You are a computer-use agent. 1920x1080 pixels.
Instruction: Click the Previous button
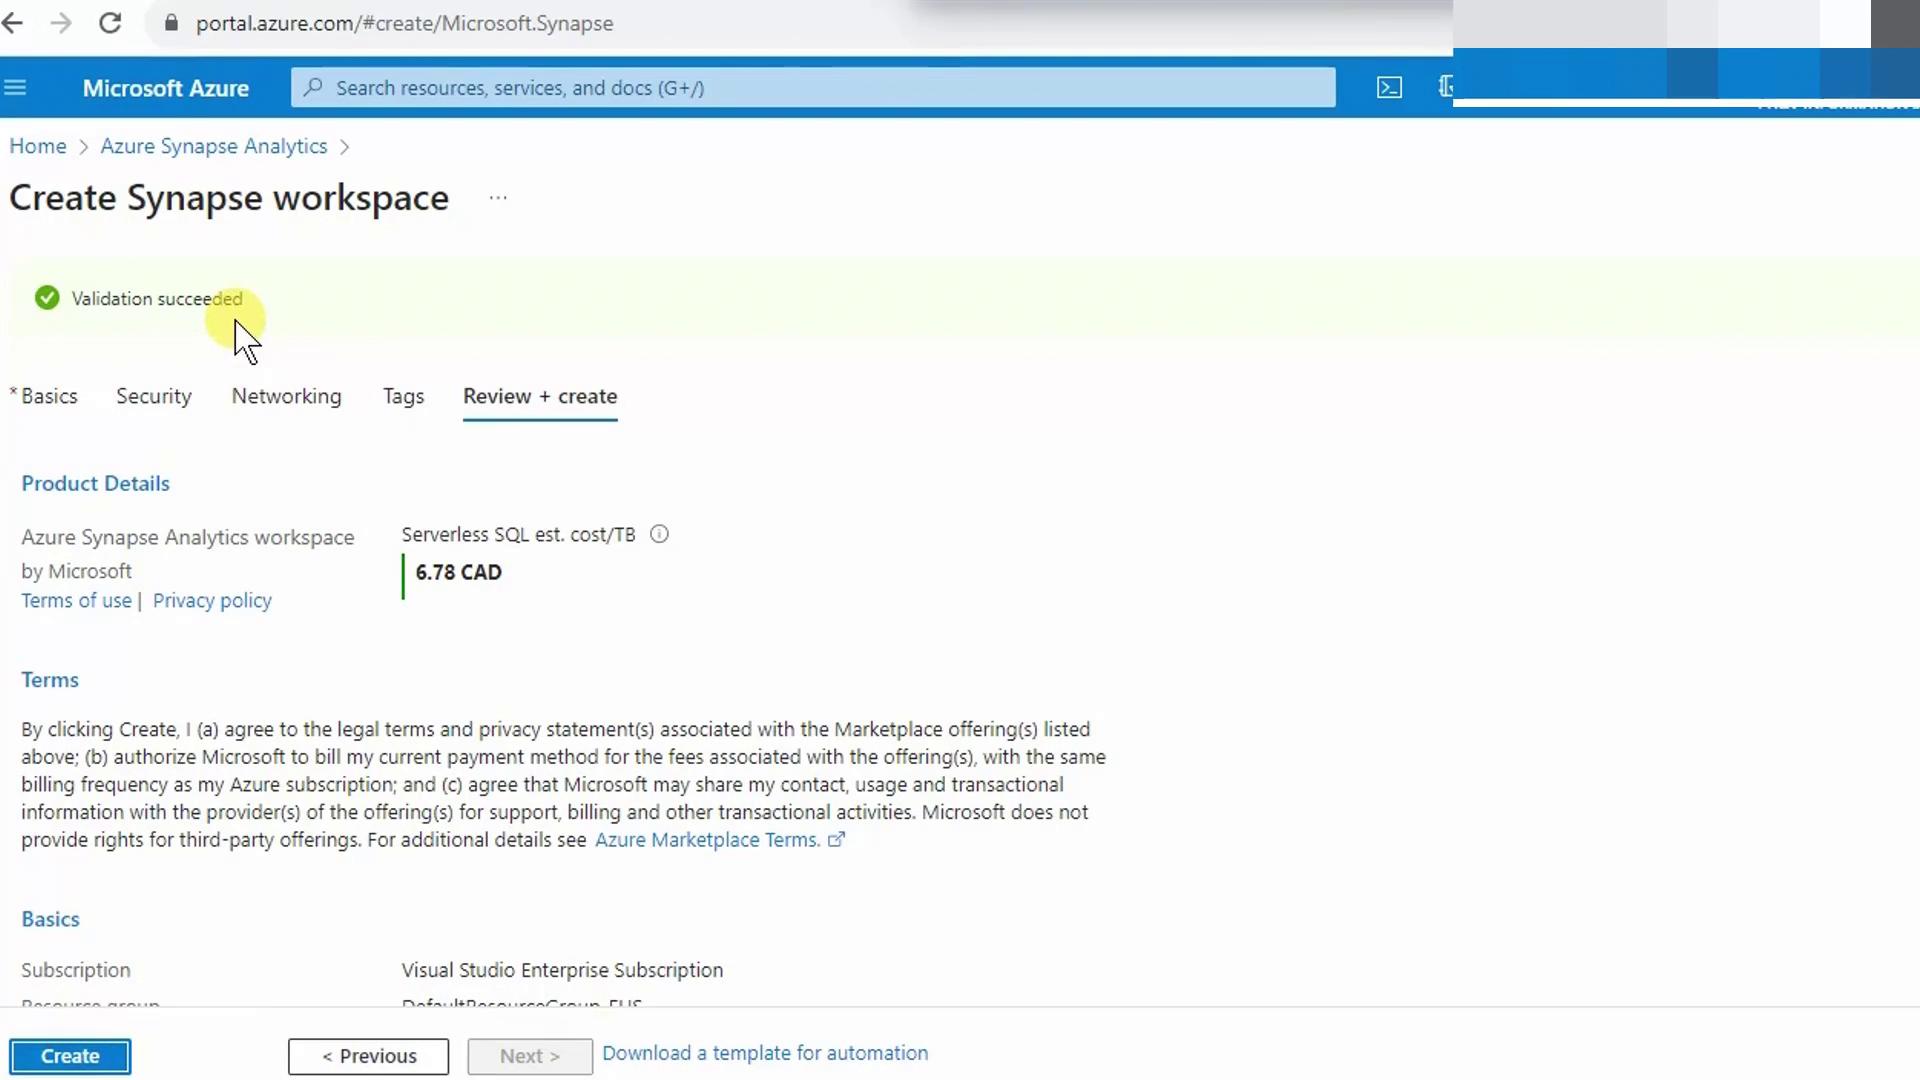pyautogui.click(x=368, y=1056)
